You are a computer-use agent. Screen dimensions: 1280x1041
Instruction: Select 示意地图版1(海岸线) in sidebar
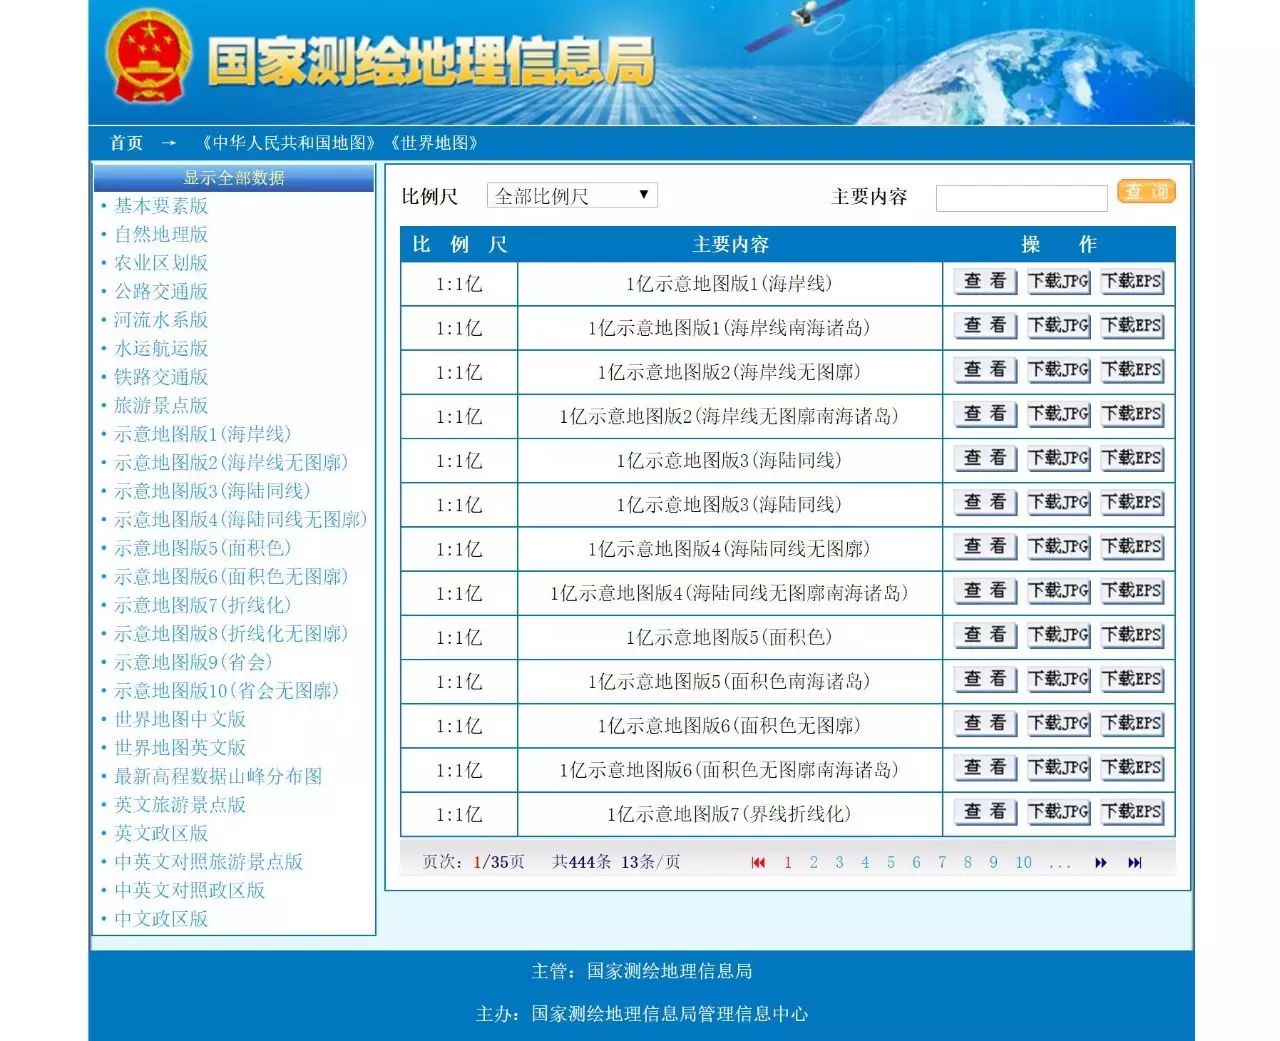click(203, 434)
